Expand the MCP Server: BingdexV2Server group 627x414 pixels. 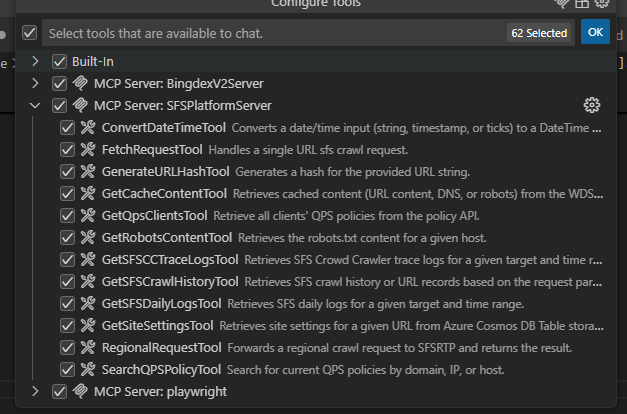click(35, 83)
